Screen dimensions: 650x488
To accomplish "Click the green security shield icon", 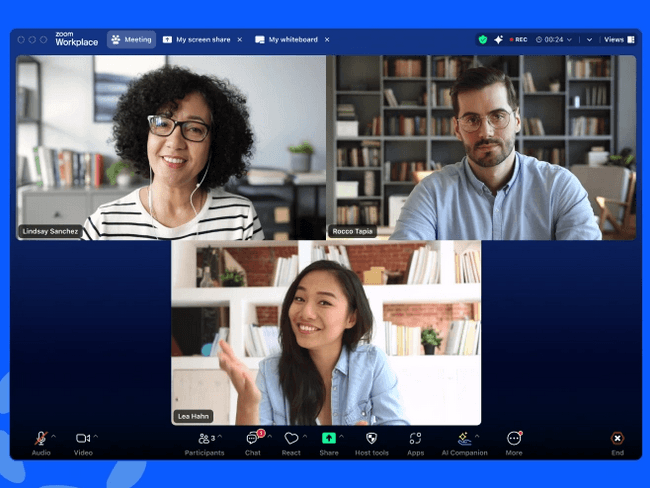I will [x=483, y=39].
